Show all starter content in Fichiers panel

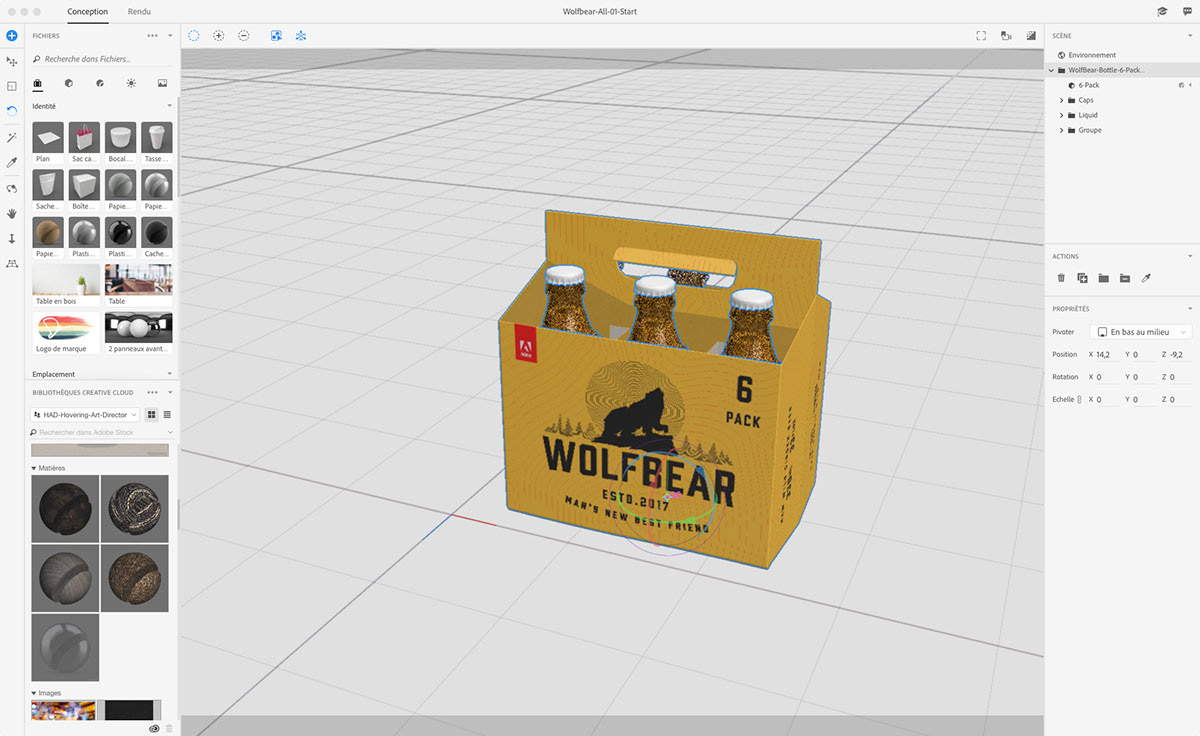coord(37,83)
